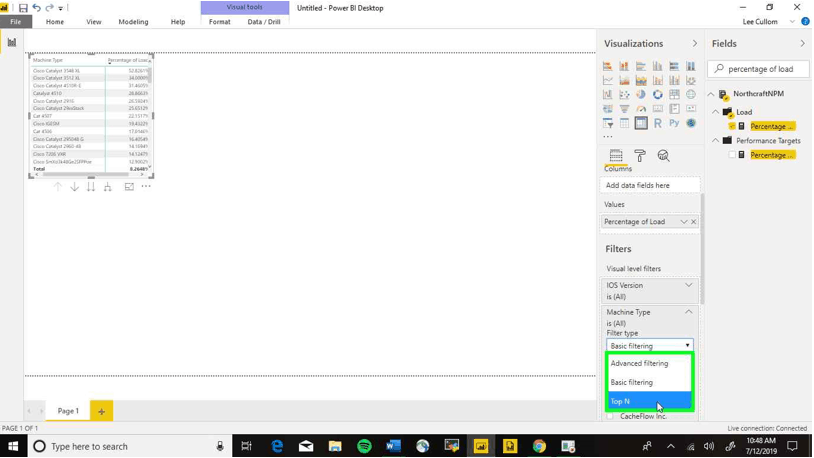Tick the Performance Targets Percentage checkbox
The height and width of the screenshot is (458, 814).
click(x=732, y=155)
